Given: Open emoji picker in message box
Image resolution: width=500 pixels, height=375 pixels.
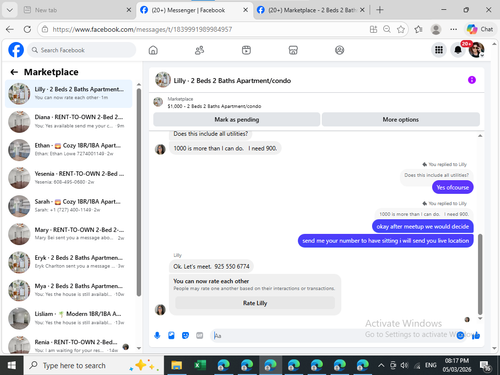Looking at the screenshot, I should (x=460, y=335).
